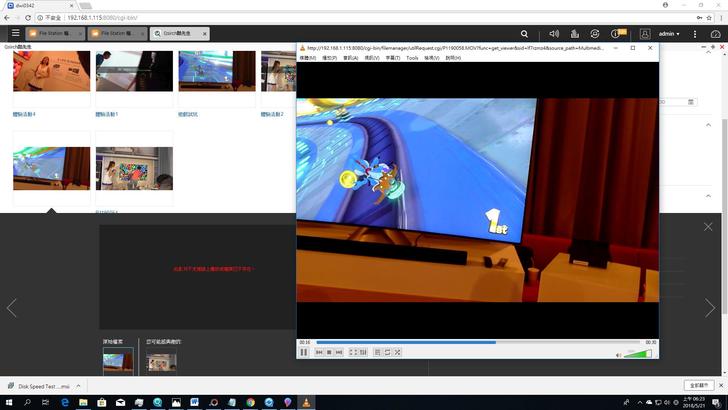The height and width of the screenshot is (410, 728).
Task: Skip to next media in VLC
Action: point(339,352)
